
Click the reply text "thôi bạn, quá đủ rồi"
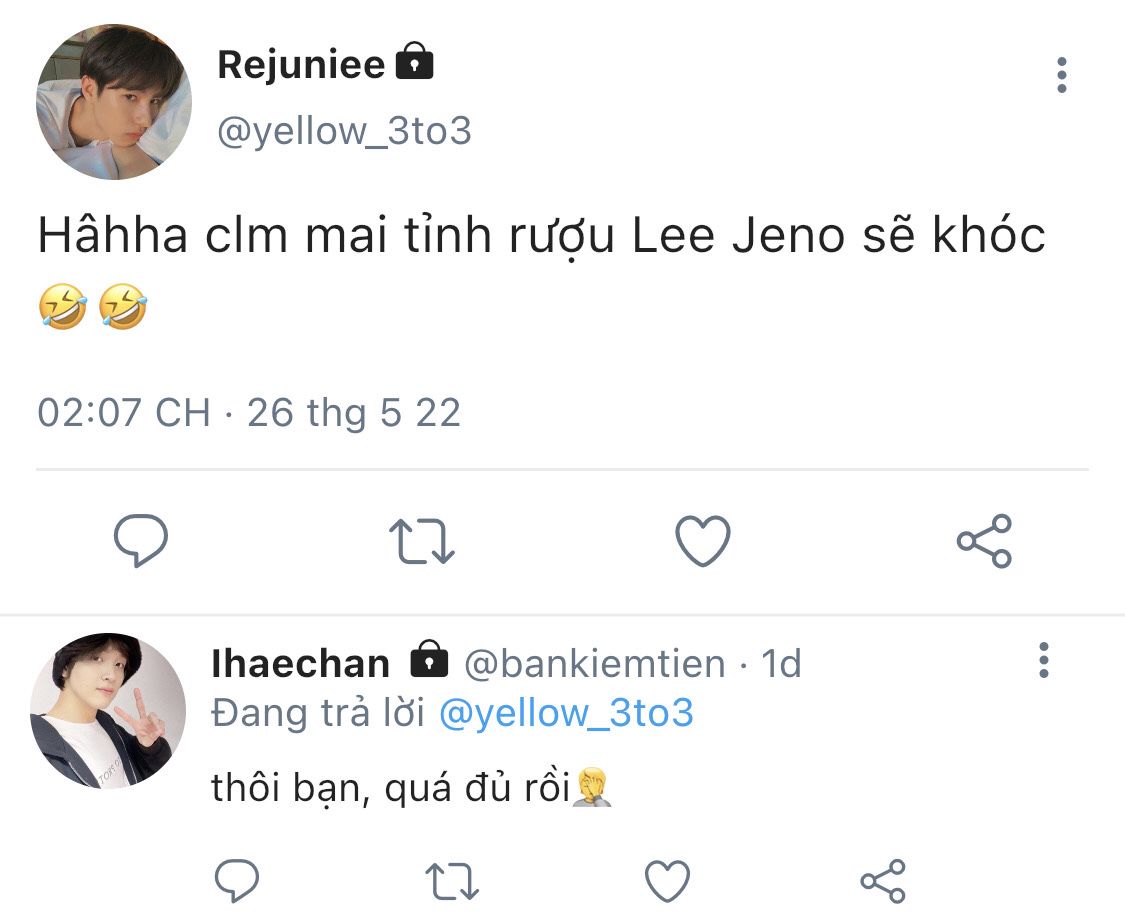tap(390, 788)
